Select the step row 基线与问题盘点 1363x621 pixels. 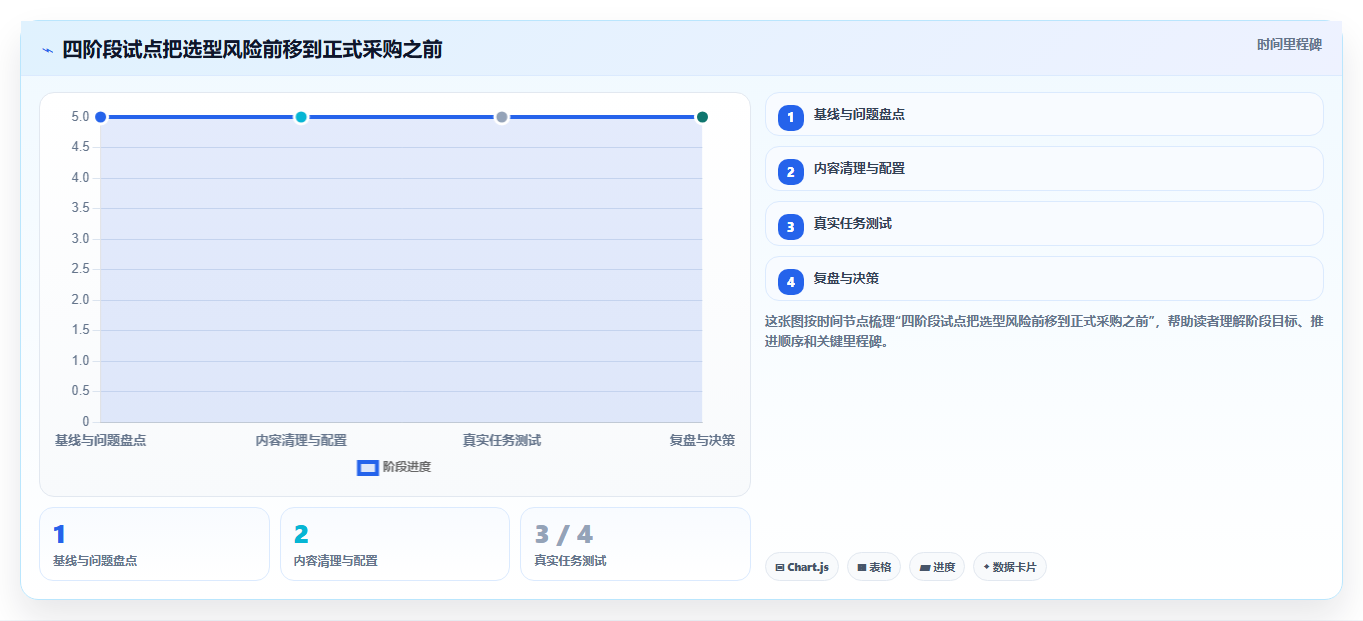(1044, 114)
